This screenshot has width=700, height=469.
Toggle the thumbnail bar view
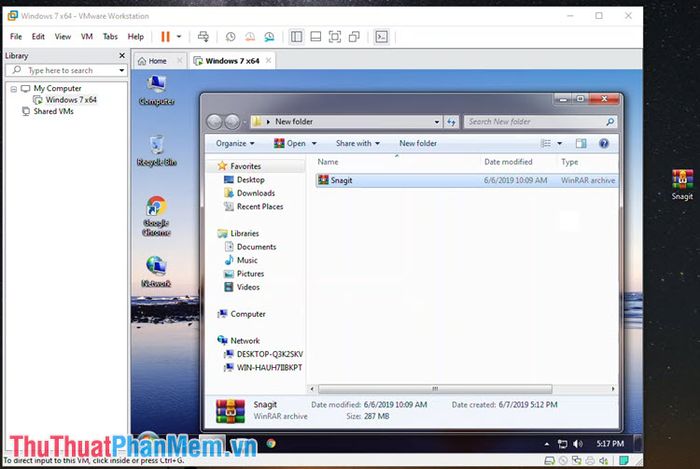(x=316, y=37)
